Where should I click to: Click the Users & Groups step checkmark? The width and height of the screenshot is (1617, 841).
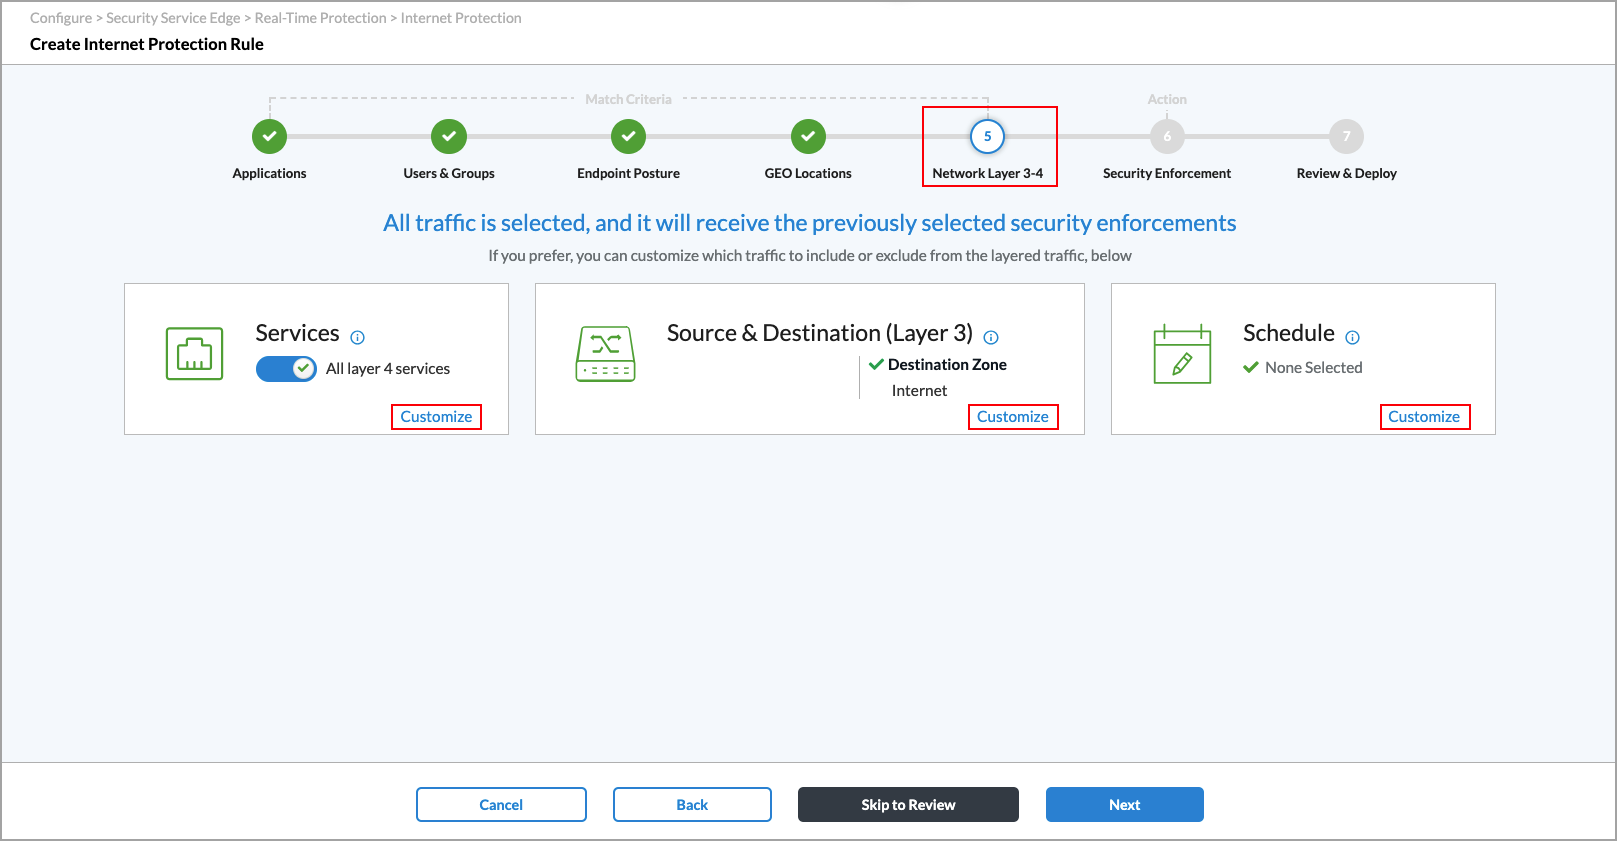[x=449, y=136]
